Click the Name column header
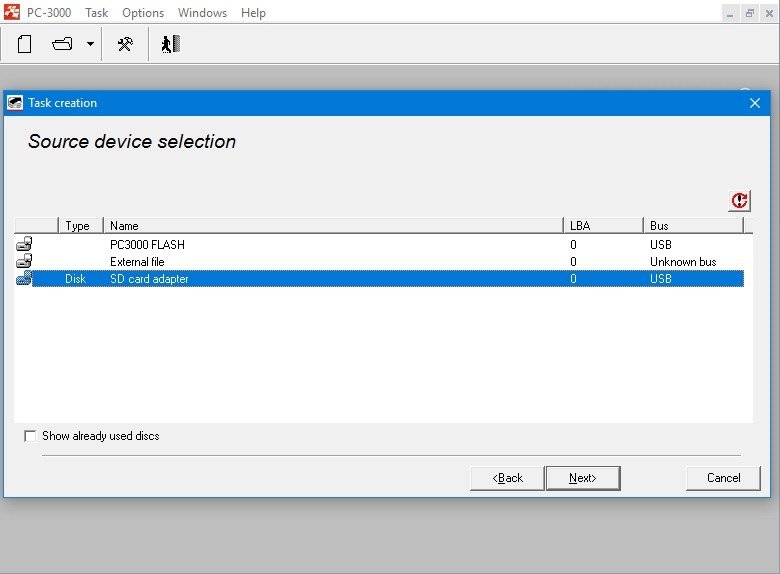This screenshot has width=780, height=574. point(333,225)
